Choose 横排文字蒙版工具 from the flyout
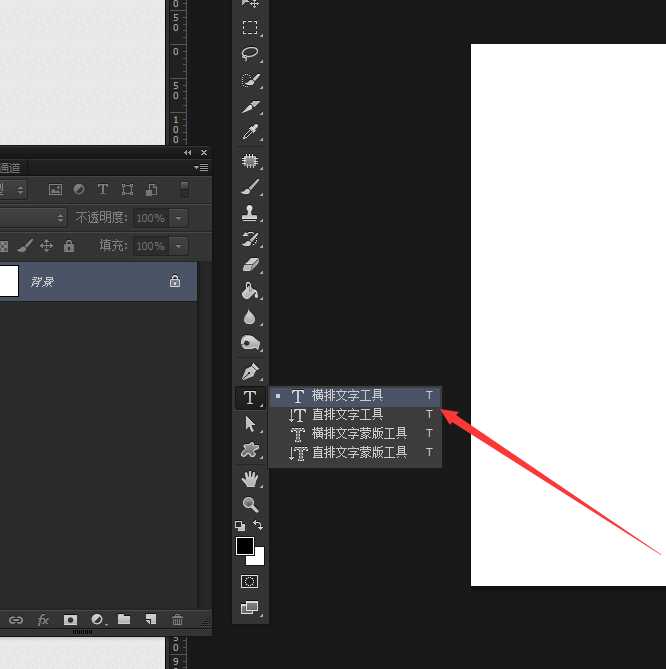Viewport: 666px width, 669px height. [358, 433]
